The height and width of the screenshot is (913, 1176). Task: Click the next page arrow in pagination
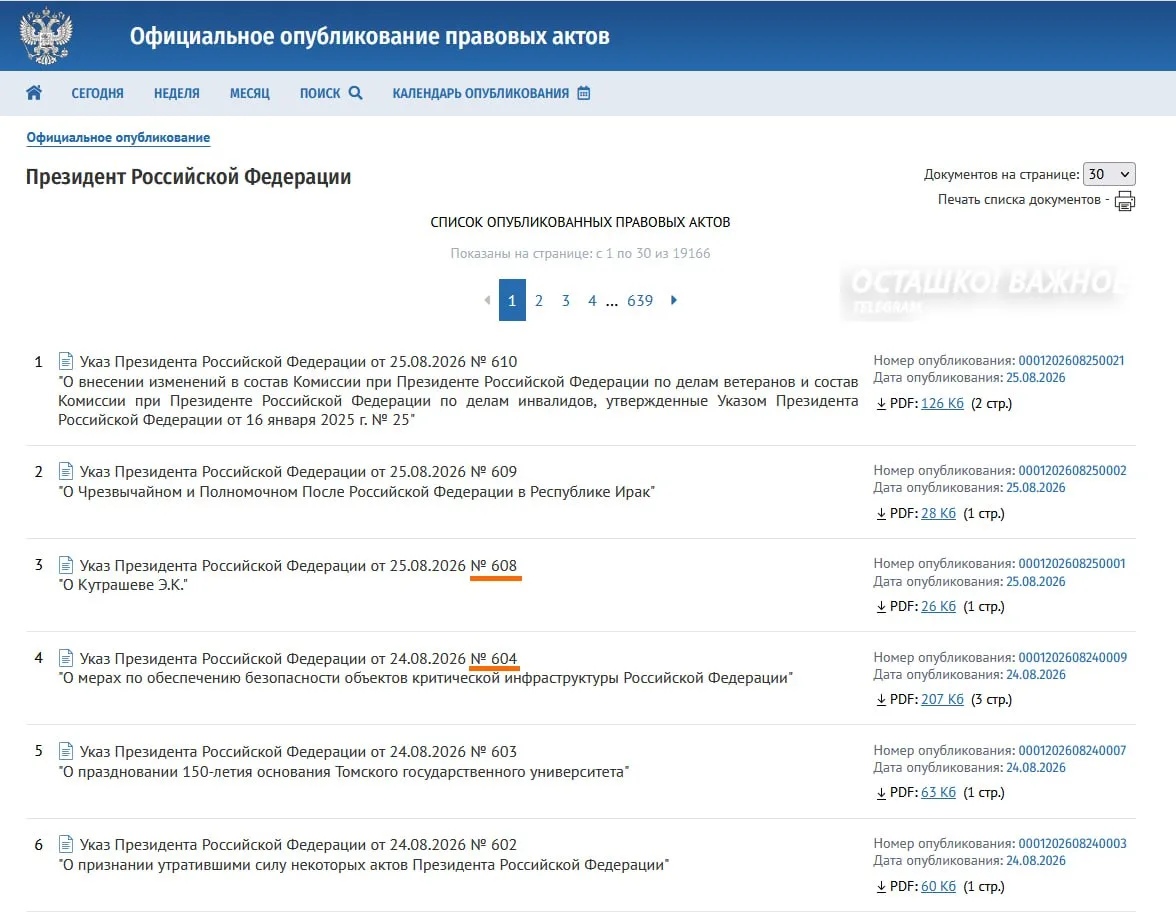[674, 300]
